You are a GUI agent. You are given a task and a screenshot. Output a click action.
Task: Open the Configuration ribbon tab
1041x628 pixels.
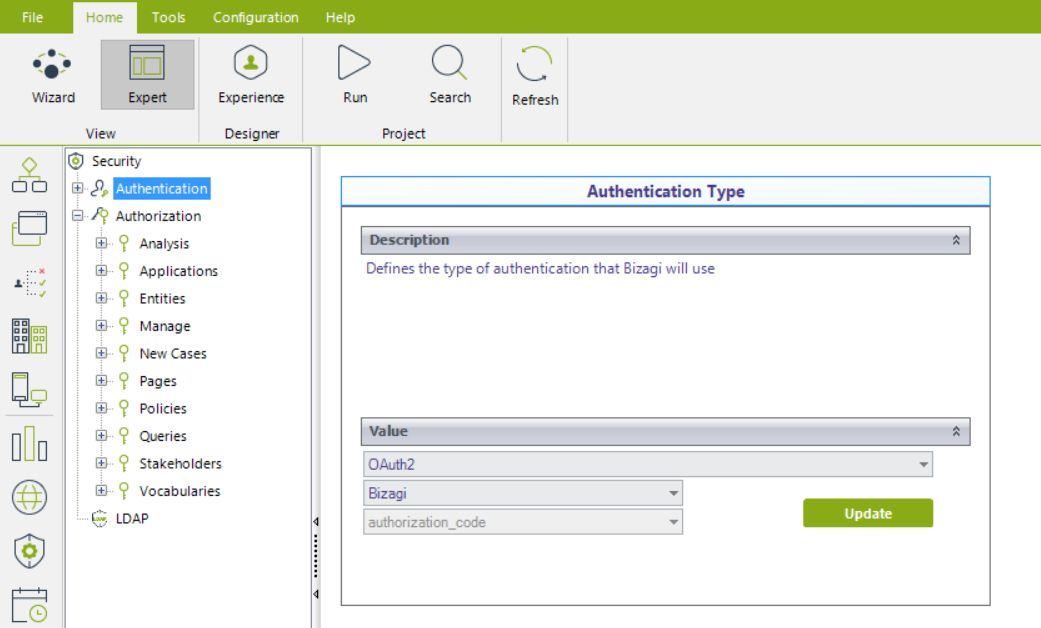pos(256,17)
